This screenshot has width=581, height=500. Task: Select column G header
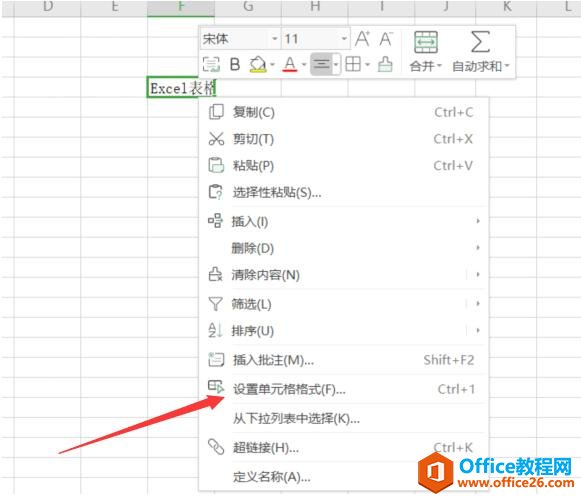[x=248, y=7]
